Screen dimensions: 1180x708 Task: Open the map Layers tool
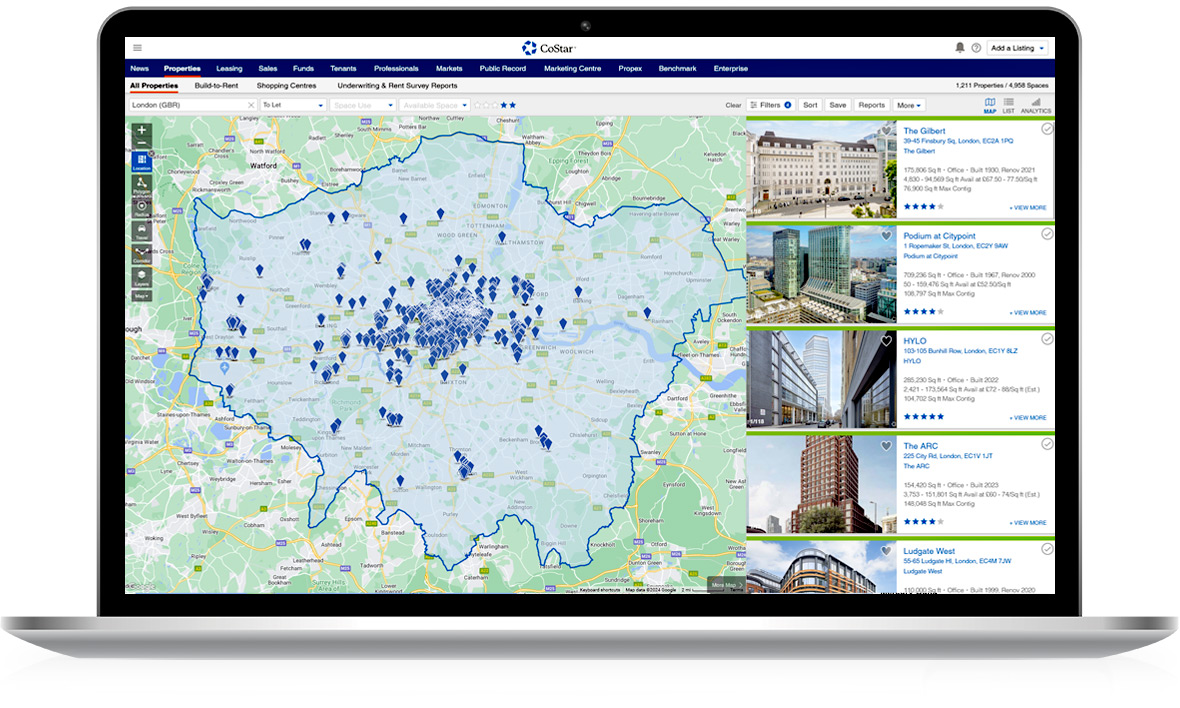pos(141,277)
